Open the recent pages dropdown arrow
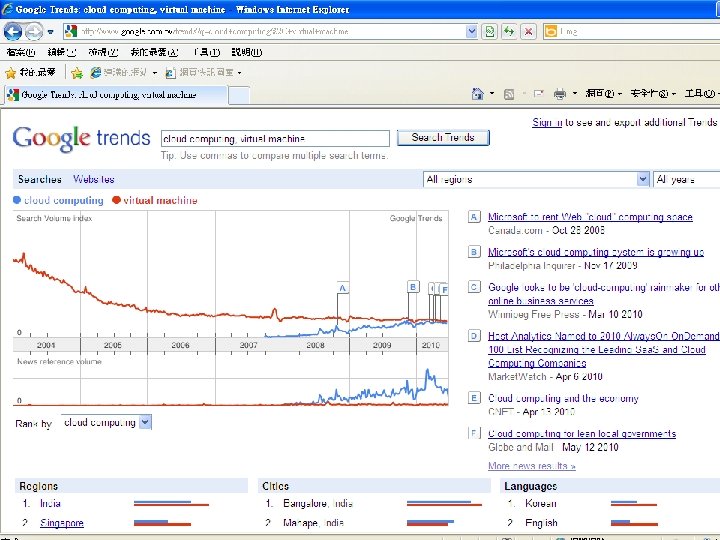Screen dimensions: 720x540 pos(51,32)
